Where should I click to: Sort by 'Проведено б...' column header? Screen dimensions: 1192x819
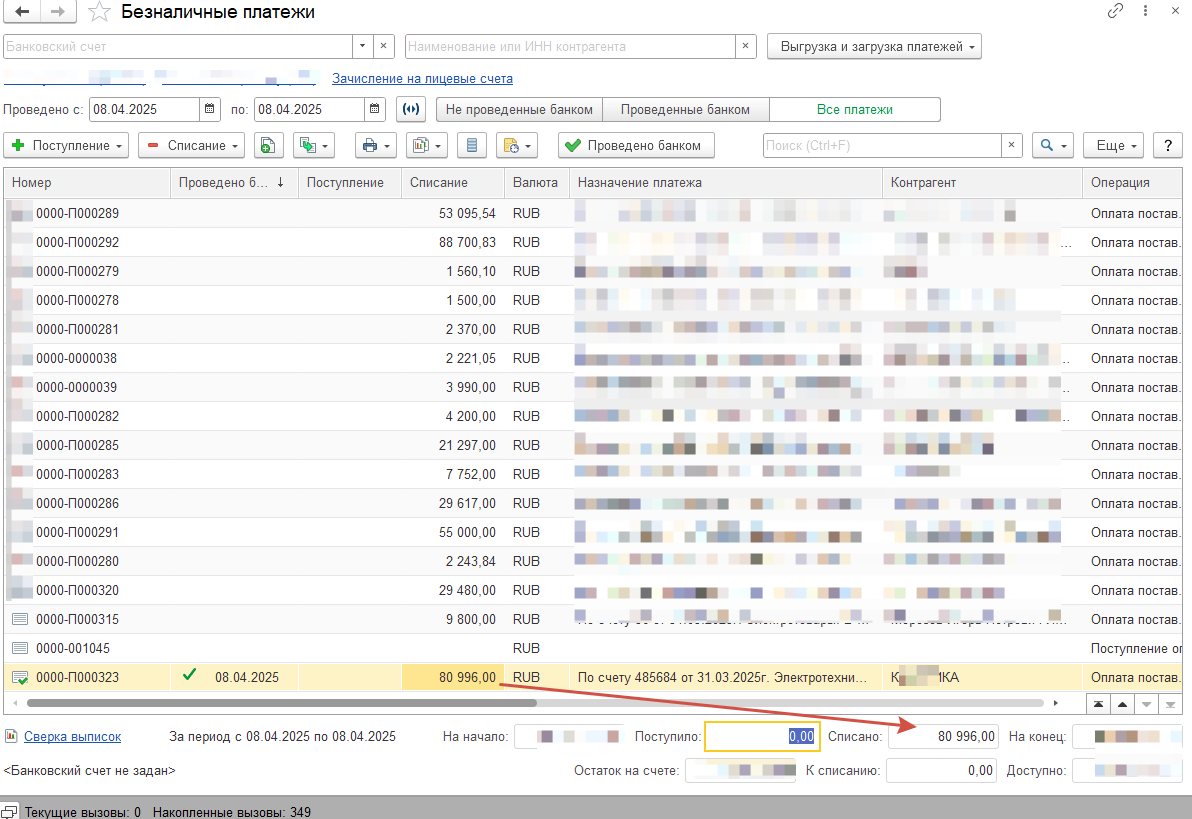pyautogui.click(x=234, y=183)
